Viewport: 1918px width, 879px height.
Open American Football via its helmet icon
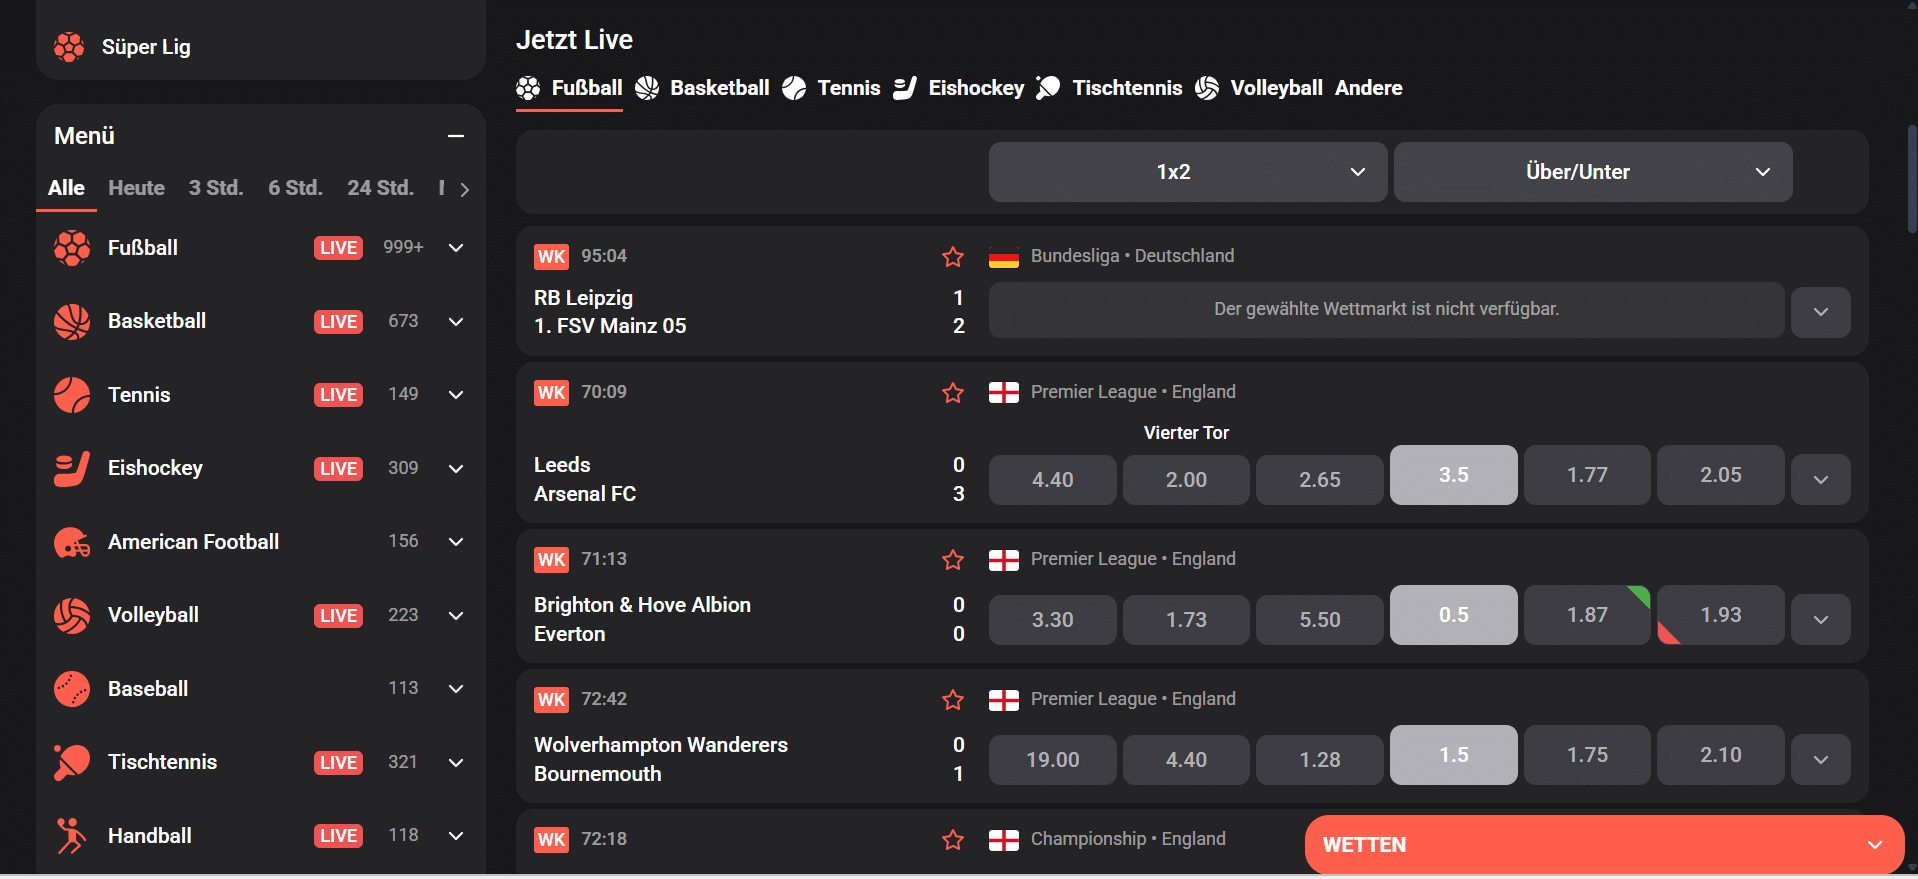(x=72, y=542)
